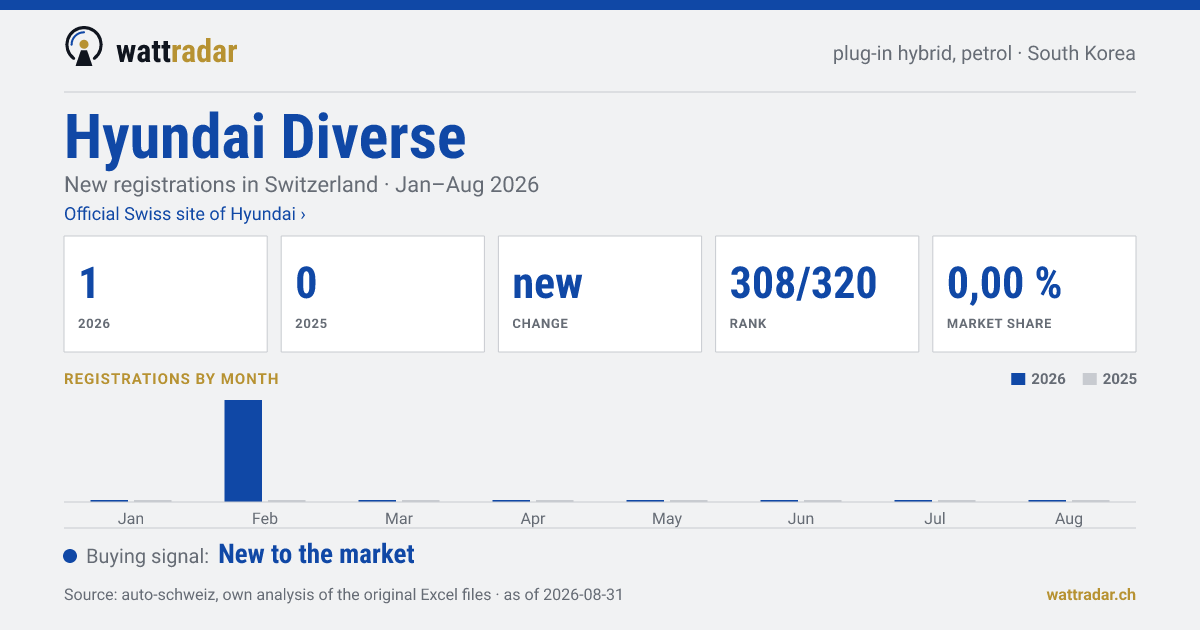Viewport: 1200px width, 630px height.
Task: Click the 2025 registrations card showing 0
Action: point(383,294)
